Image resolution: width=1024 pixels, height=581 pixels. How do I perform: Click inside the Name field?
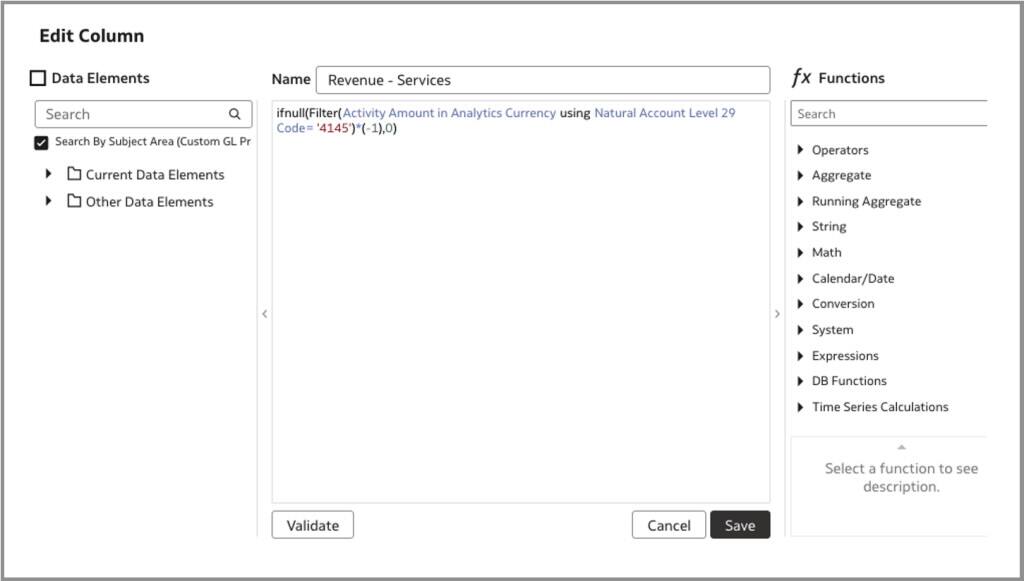tap(545, 79)
